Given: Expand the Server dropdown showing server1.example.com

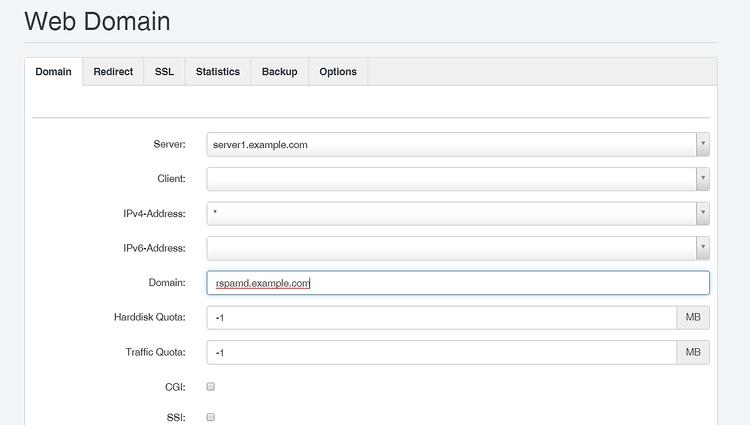Looking at the screenshot, I should pyautogui.click(x=458, y=144).
